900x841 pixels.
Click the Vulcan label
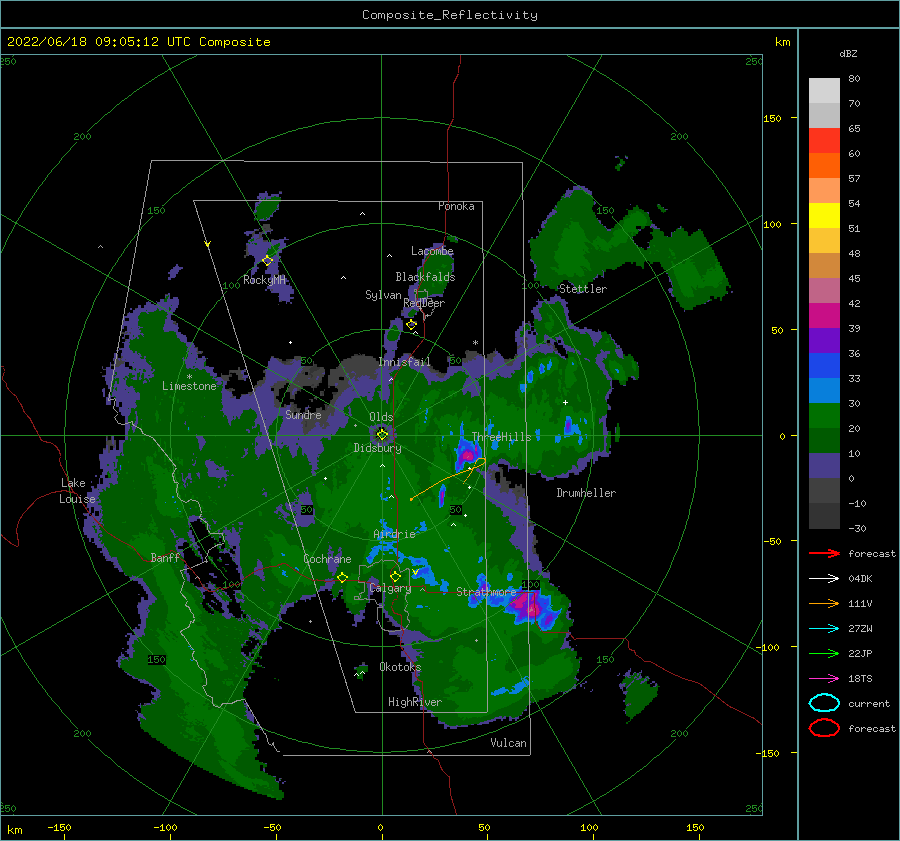click(x=509, y=743)
